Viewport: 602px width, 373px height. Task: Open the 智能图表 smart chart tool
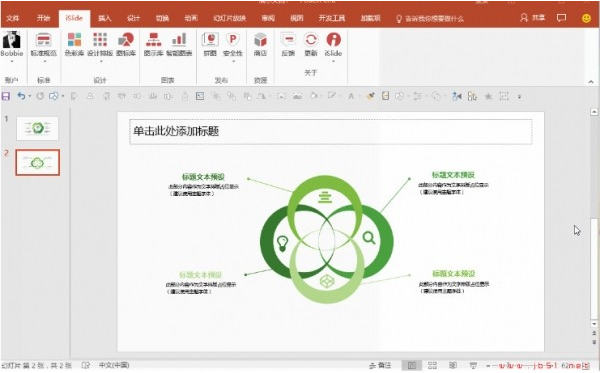tap(179, 44)
